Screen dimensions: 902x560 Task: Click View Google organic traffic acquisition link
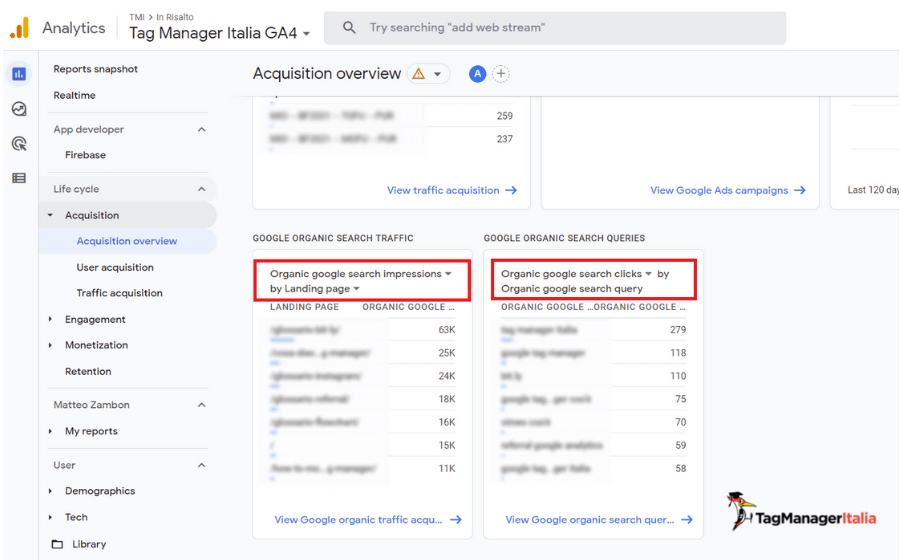[x=358, y=520]
